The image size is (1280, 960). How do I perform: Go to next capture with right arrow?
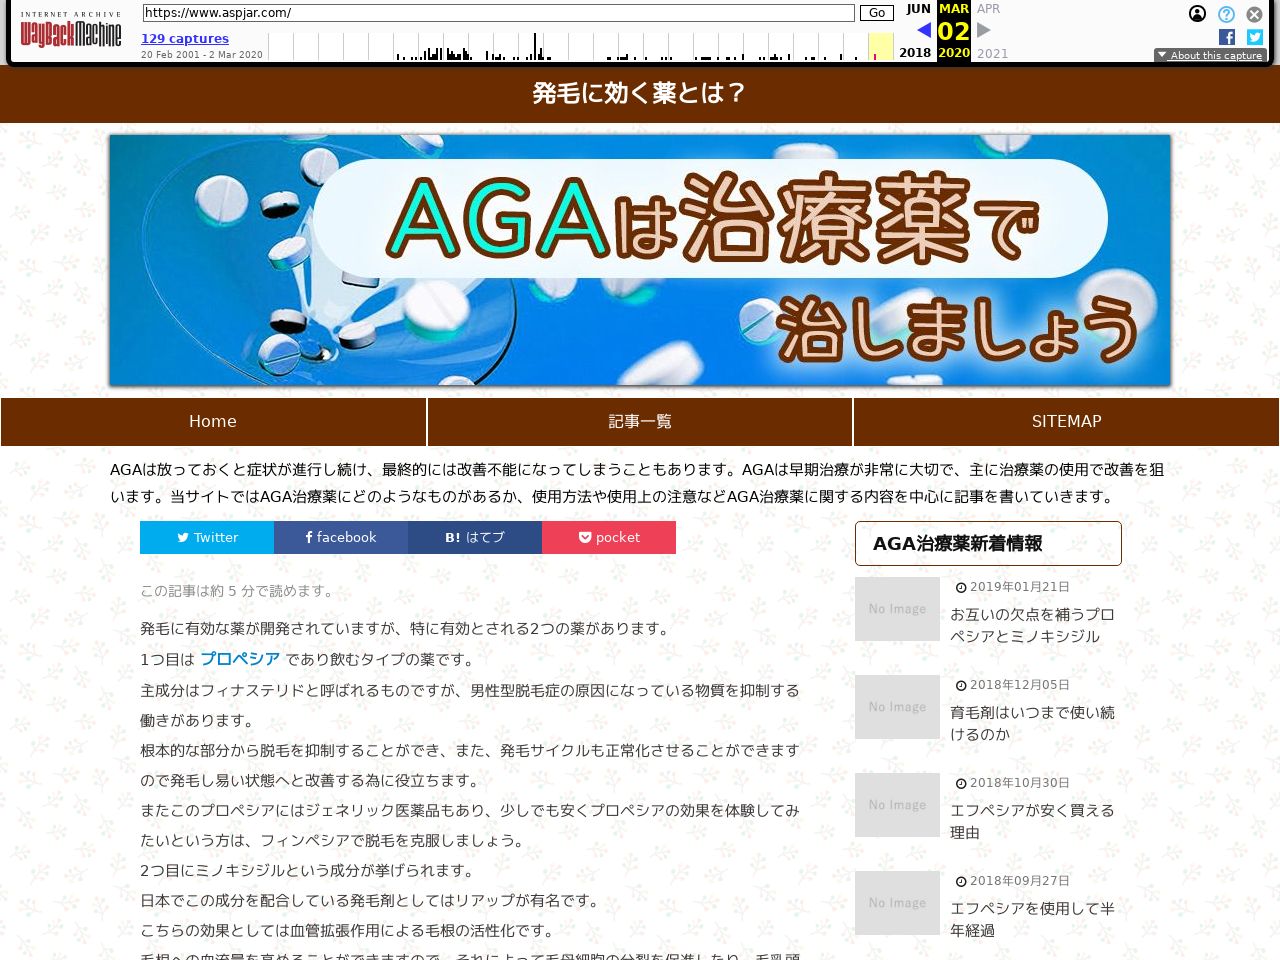(984, 30)
